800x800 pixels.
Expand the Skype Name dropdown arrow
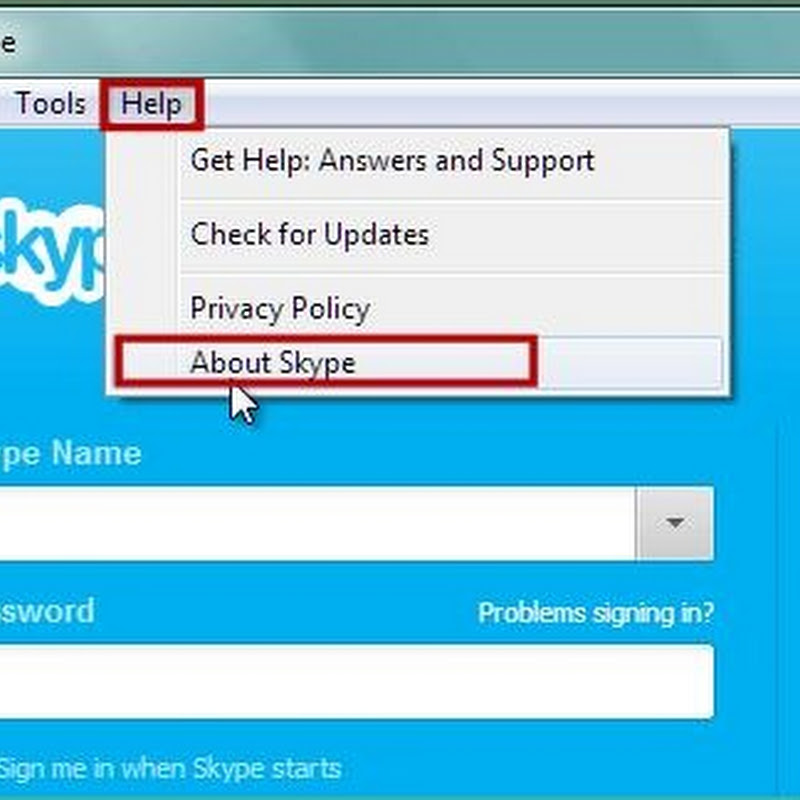tap(674, 523)
